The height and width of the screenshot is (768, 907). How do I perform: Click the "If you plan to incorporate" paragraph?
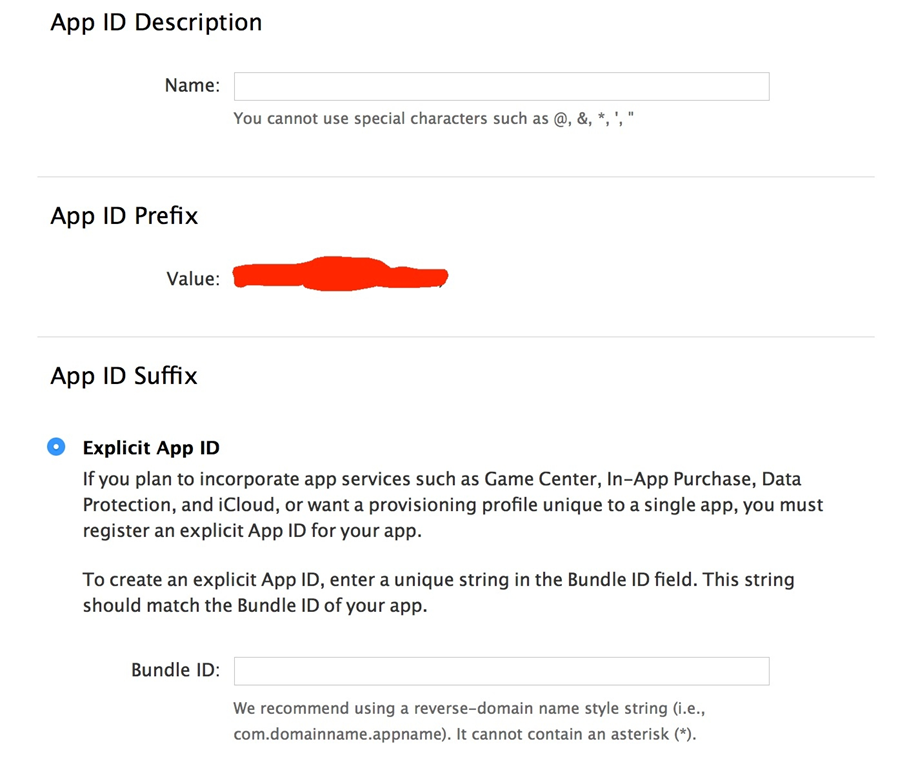click(x=440, y=505)
